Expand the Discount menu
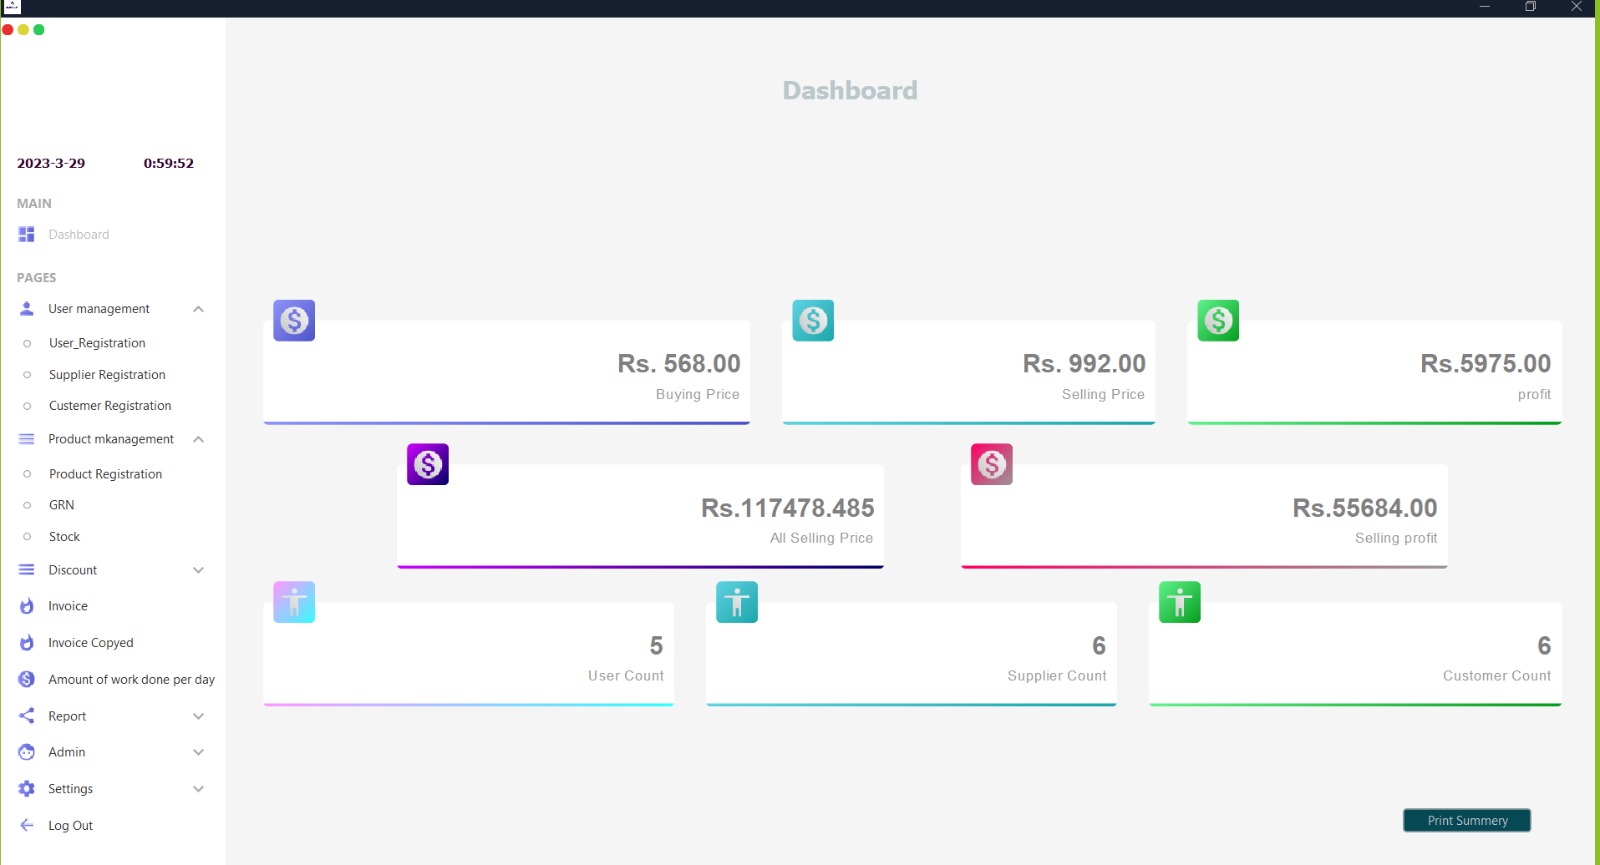1600x865 pixels. pyautogui.click(x=198, y=570)
